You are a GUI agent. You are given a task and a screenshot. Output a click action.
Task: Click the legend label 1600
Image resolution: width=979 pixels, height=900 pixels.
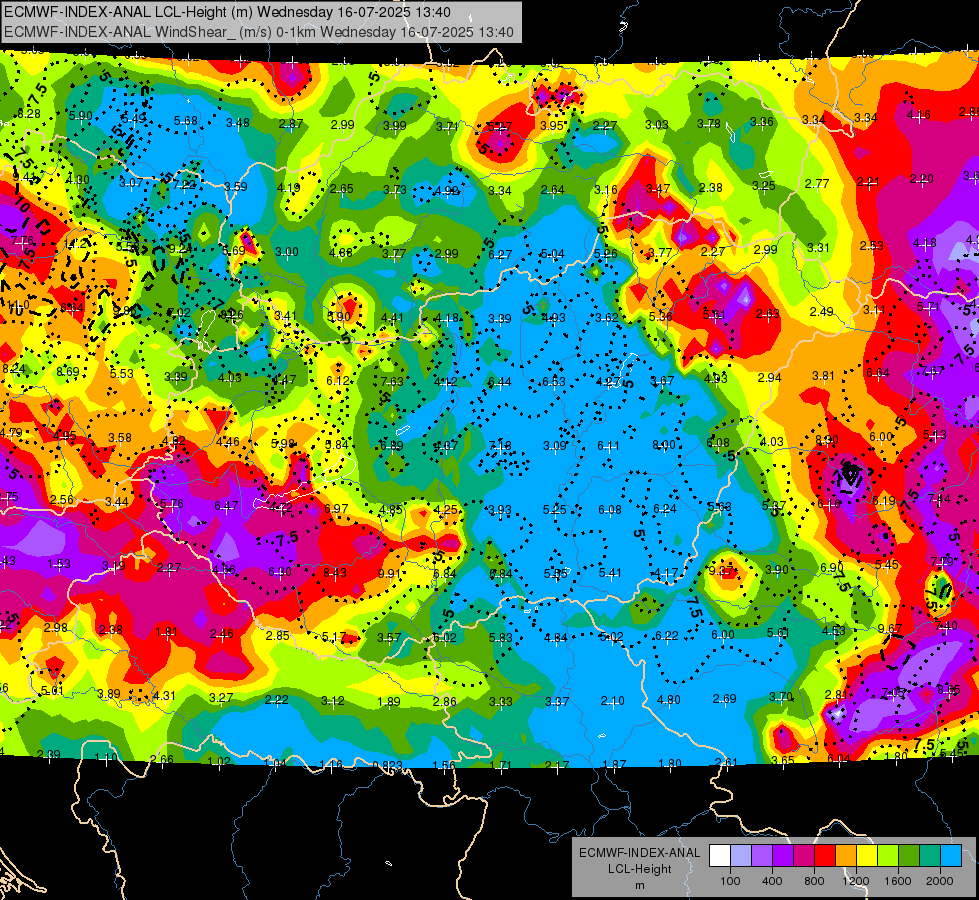(x=897, y=881)
